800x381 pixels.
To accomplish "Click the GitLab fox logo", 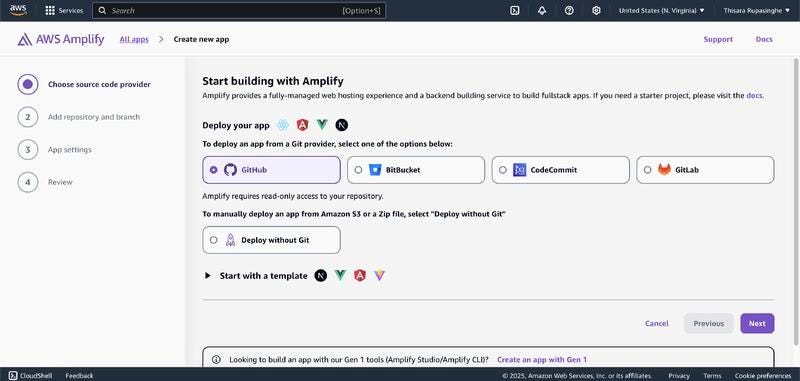I will 664,170.
